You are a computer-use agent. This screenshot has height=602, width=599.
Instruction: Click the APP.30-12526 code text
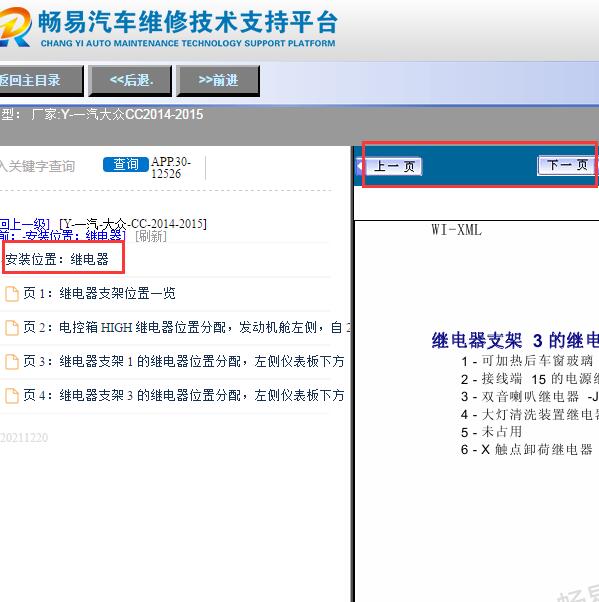tap(171, 168)
